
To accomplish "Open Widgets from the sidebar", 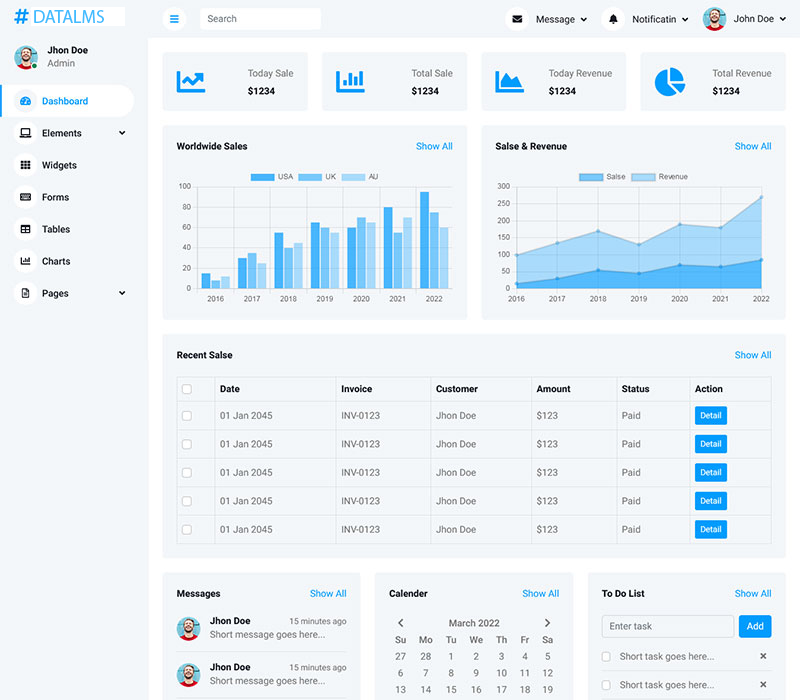I will 59,165.
